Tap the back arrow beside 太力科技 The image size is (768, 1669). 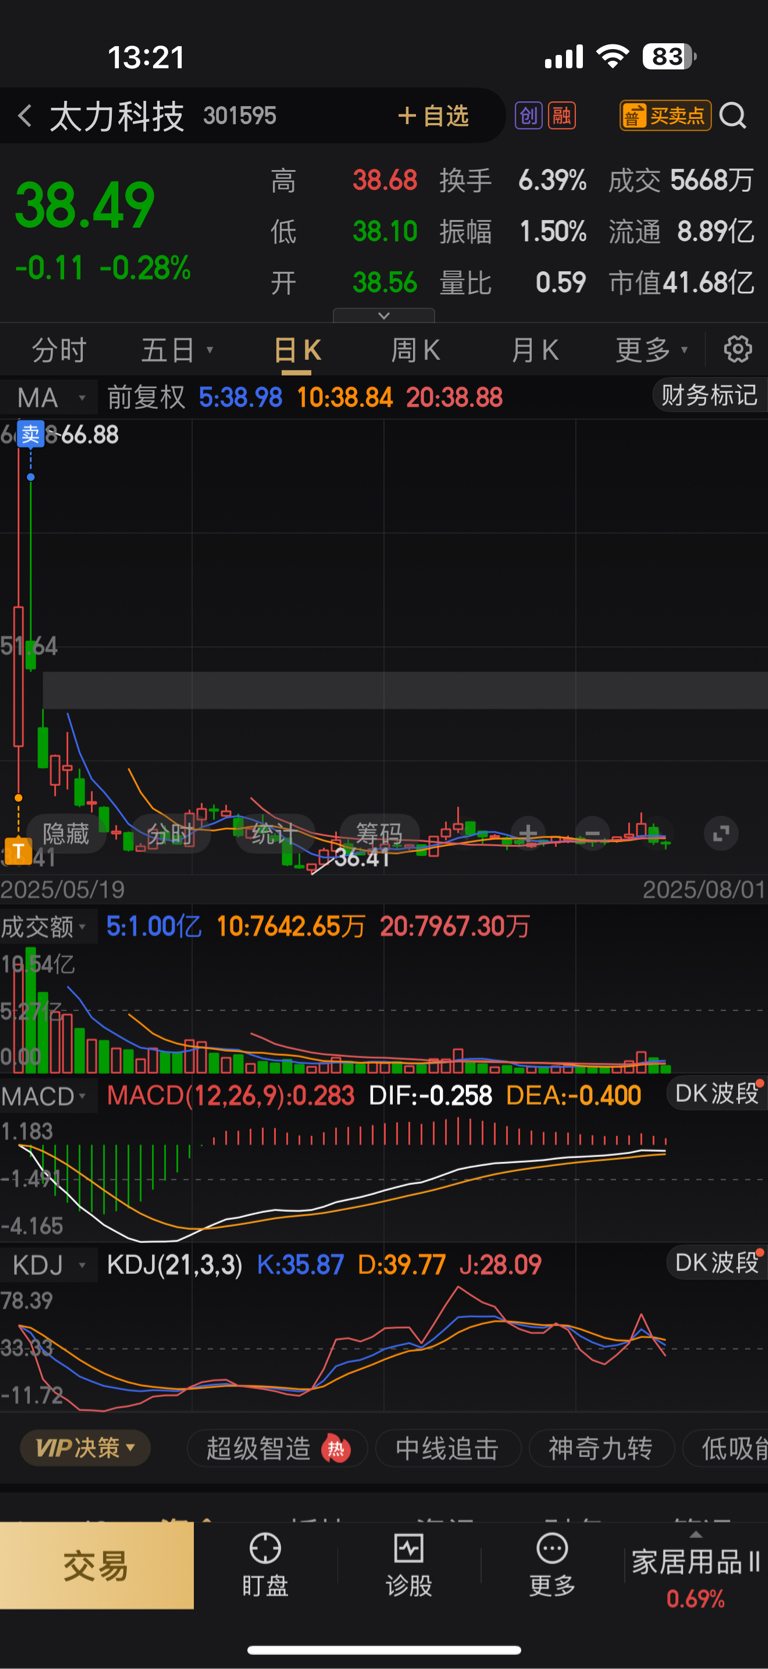pyautogui.click(x=25, y=116)
